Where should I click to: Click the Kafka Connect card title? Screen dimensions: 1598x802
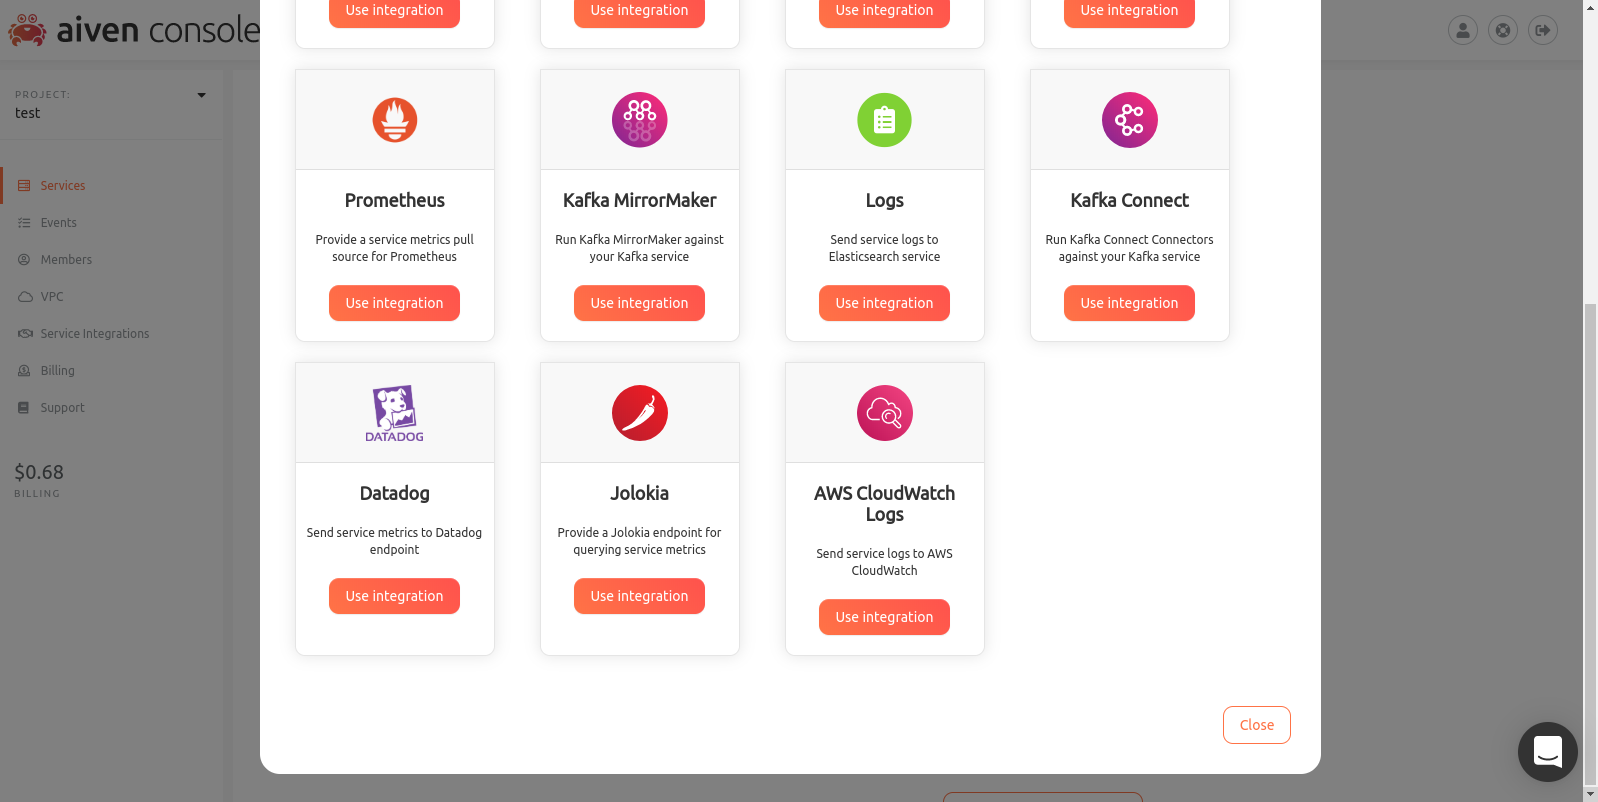click(1129, 201)
